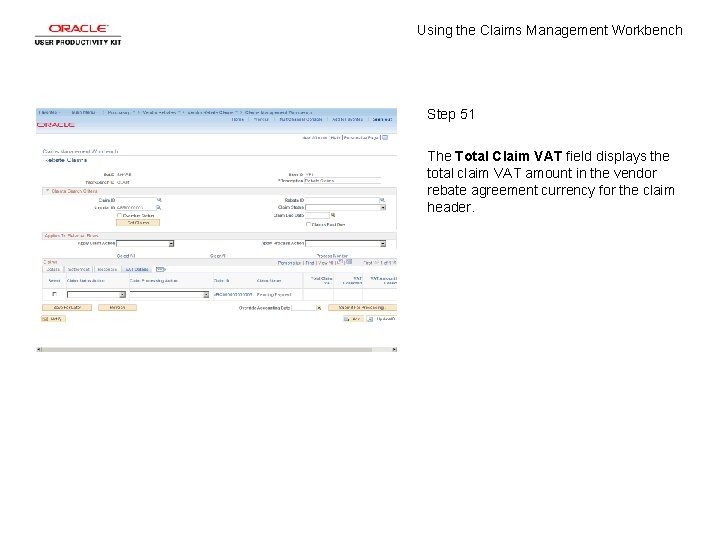This screenshot has height=540, width=720.
Task: Switch to the Settlement tab
Action: 79,270
